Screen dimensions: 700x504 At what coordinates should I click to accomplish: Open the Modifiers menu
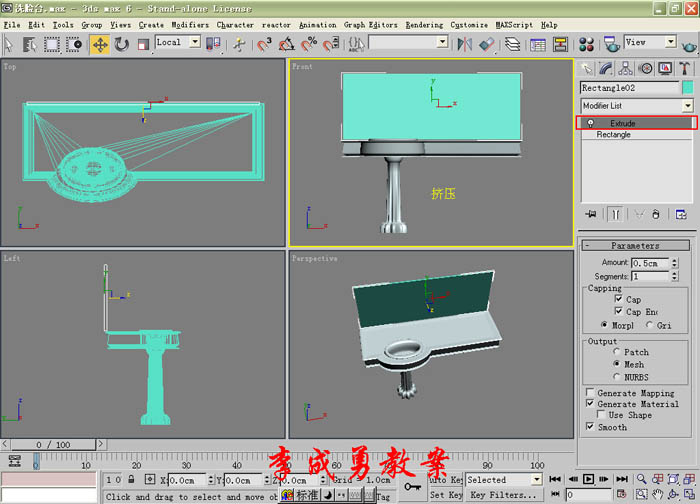coord(190,25)
